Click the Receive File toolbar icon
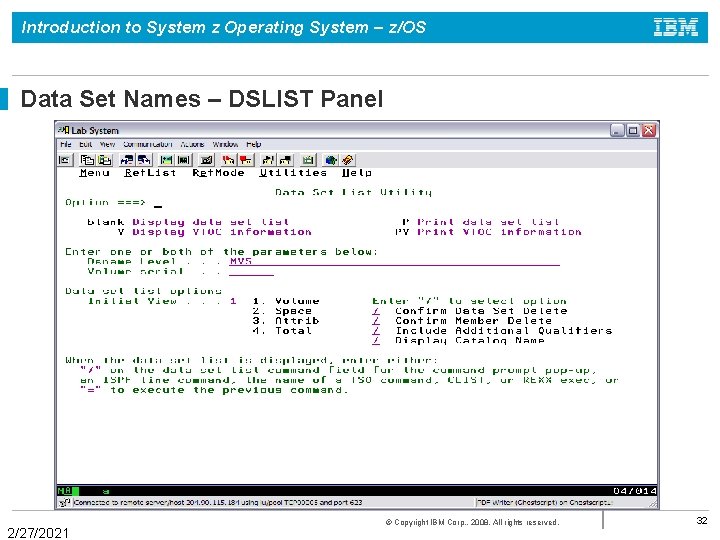 pos(144,160)
